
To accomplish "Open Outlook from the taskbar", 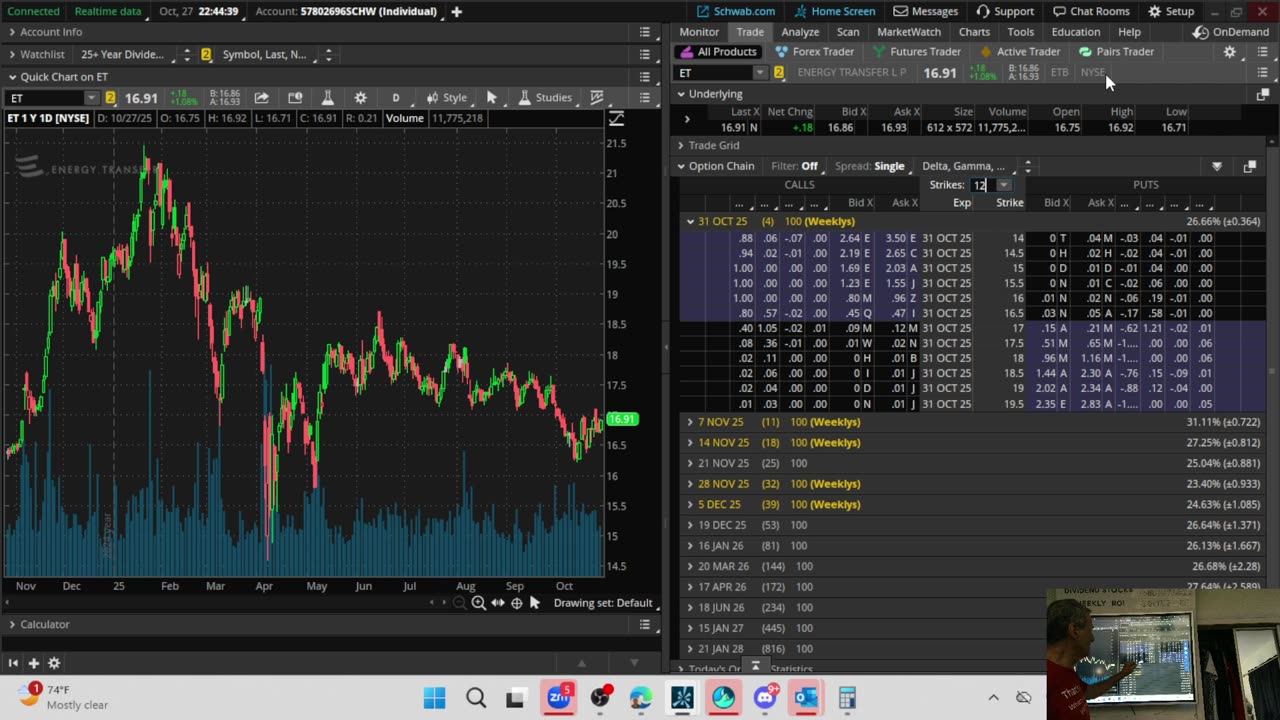I will click(806, 698).
